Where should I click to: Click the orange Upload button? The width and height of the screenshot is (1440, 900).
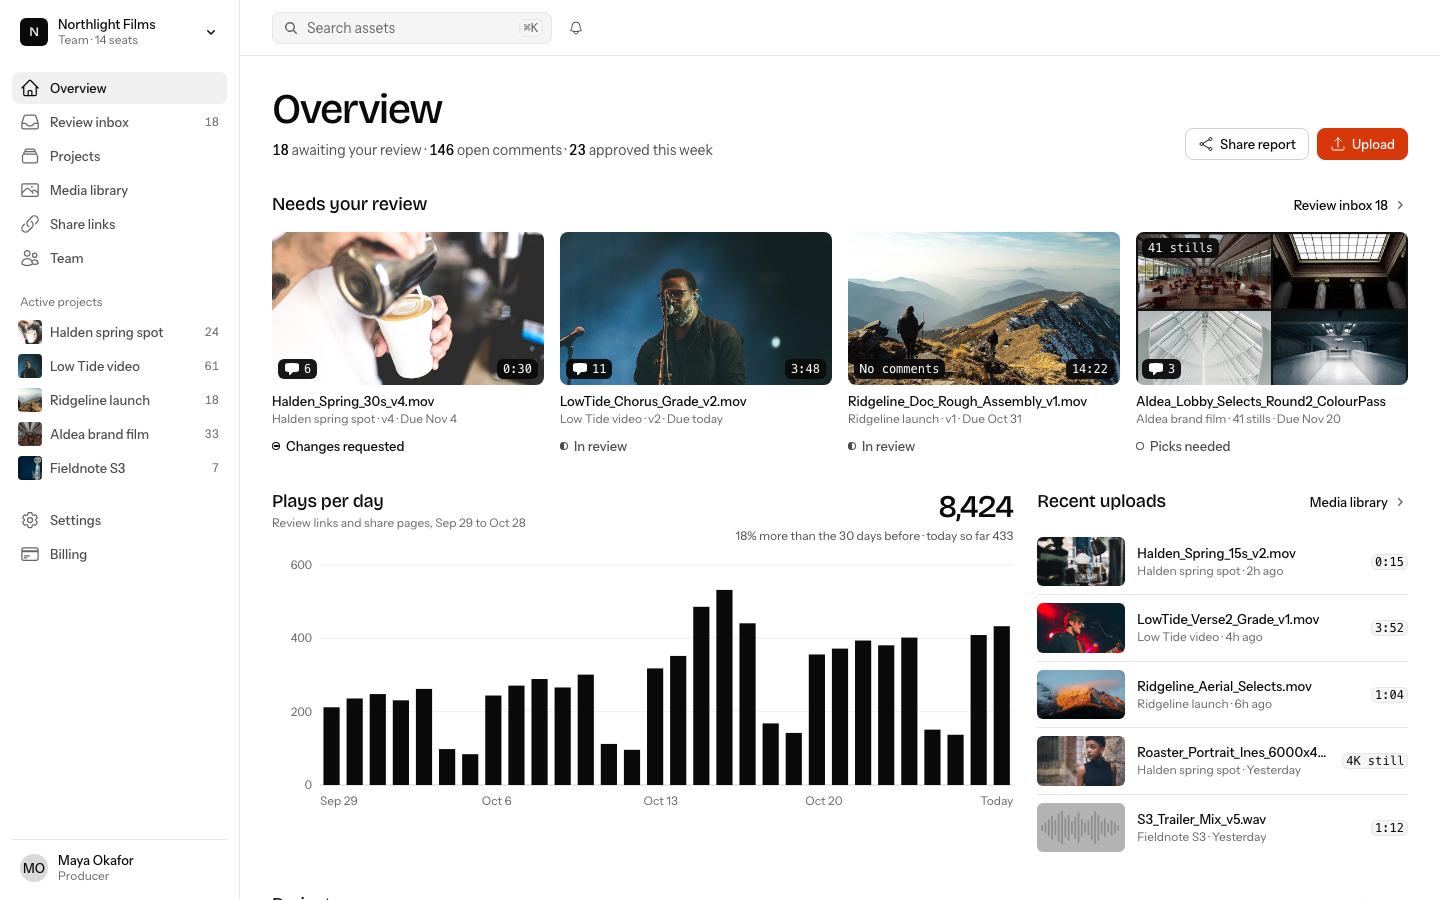click(x=1362, y=144)
